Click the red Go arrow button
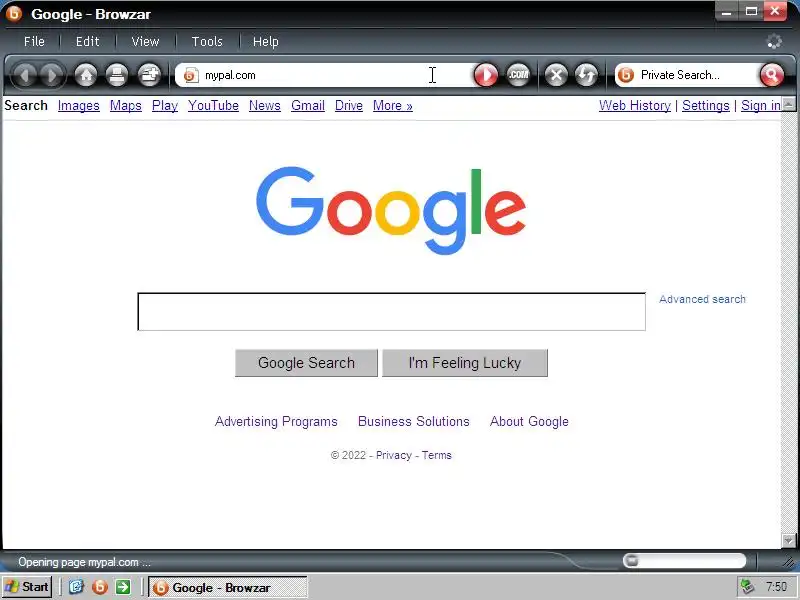 pos(486,76)
